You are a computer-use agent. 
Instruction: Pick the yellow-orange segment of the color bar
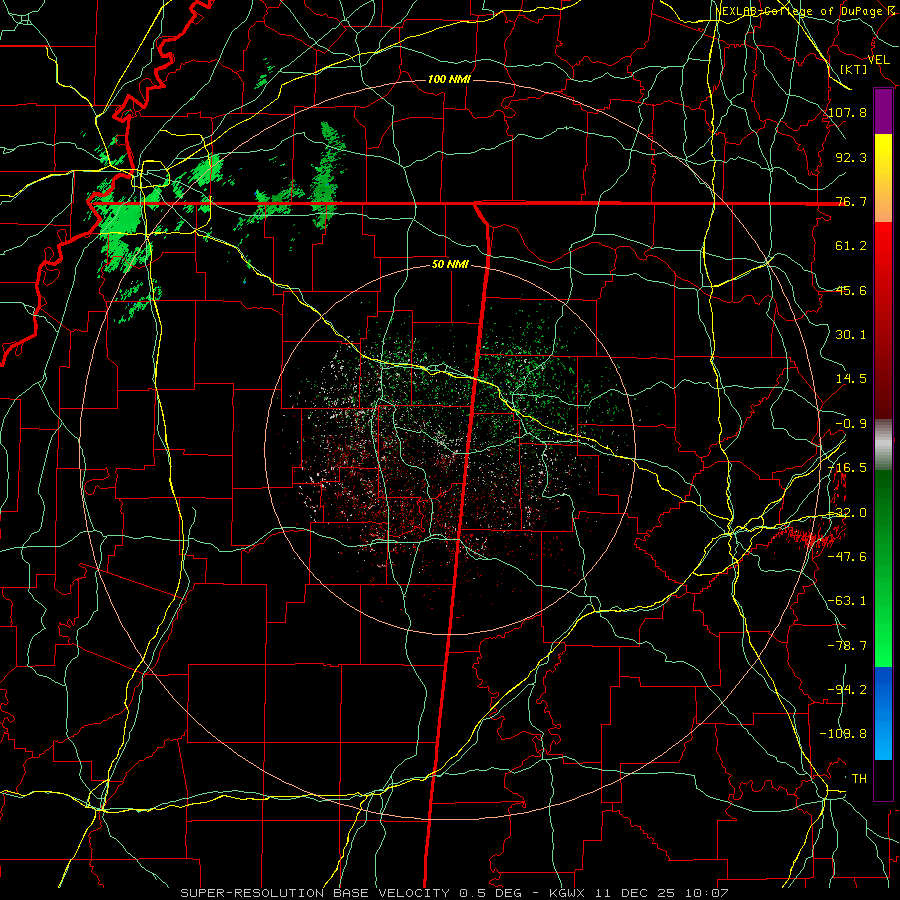pos(883,178)
